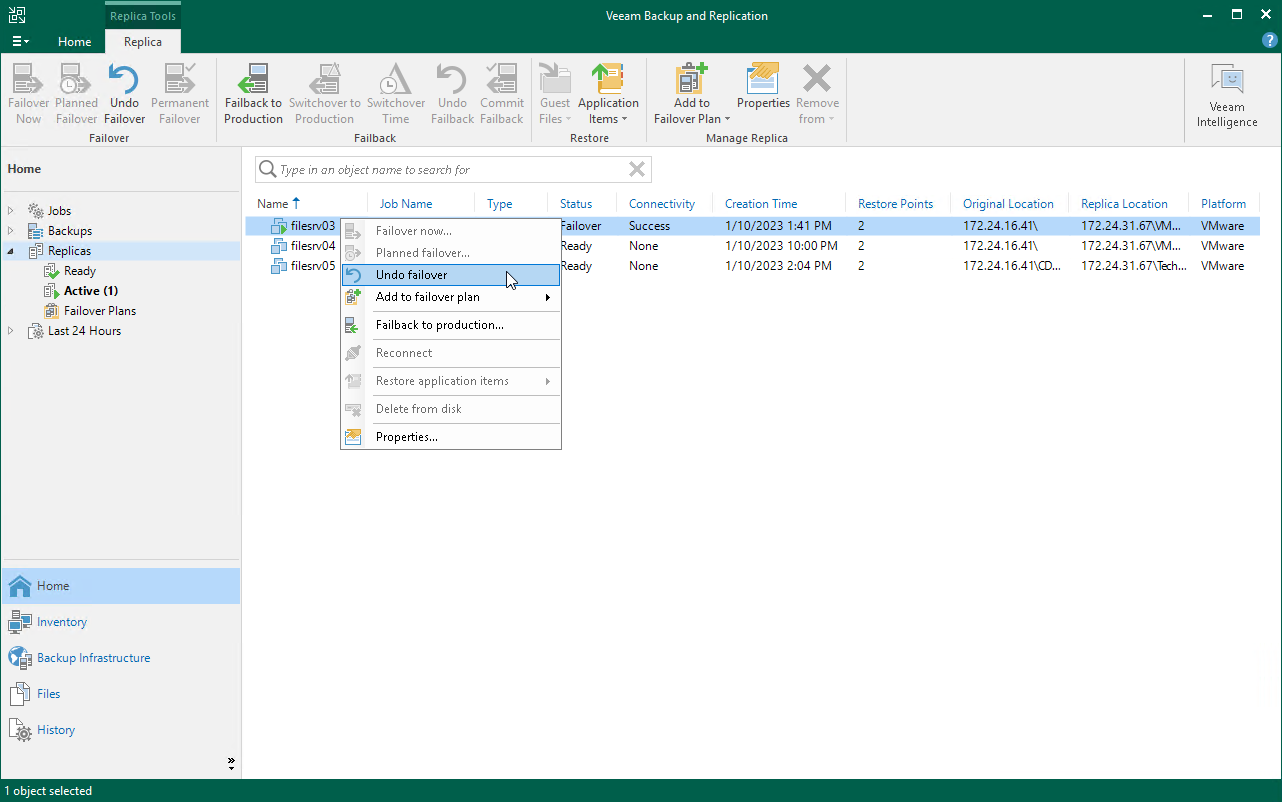Expand the Jobs tree node
The image size is (1282, 802).
click(x=12, y=211)
